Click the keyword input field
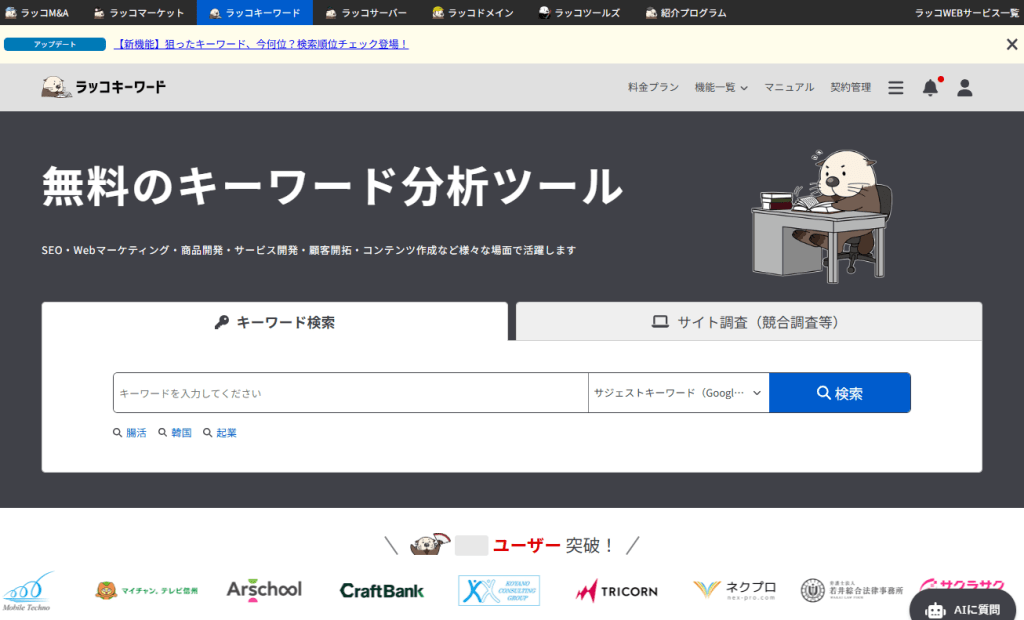Screen dimensions: 1024x620 [x=350, y=393]
